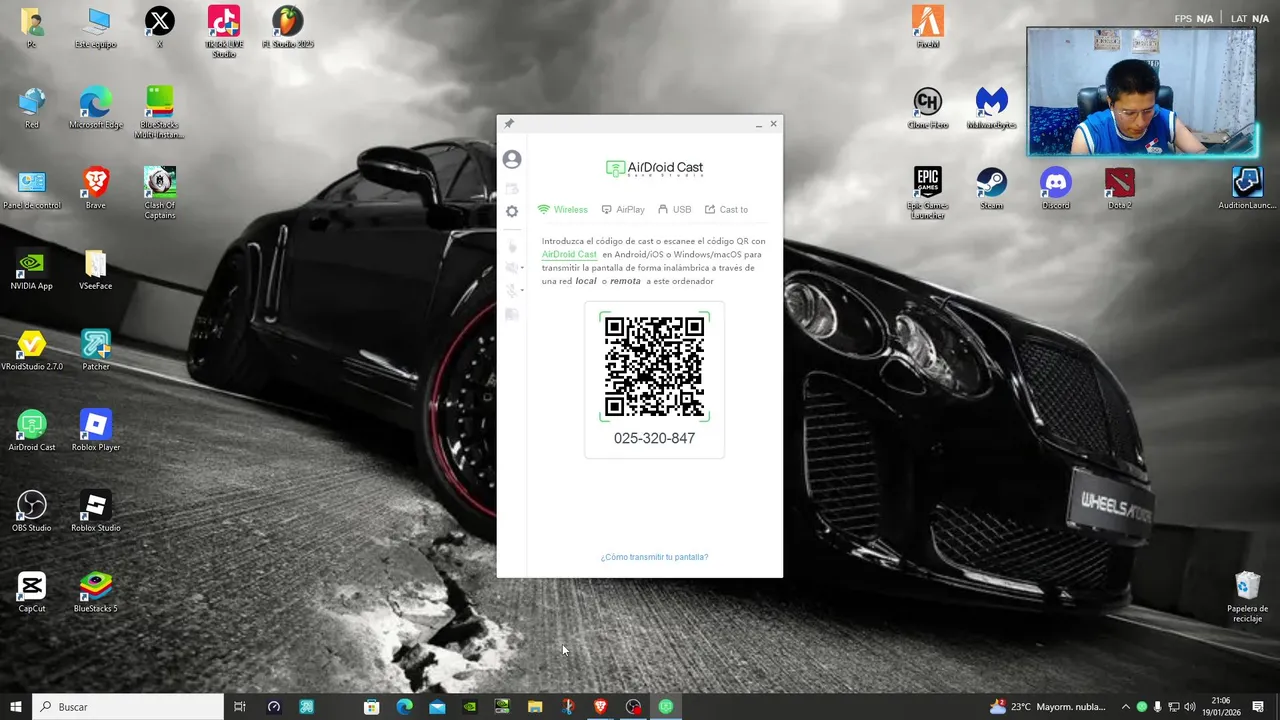Select the AuditionLauncher desktop icon

point(1248,189)
